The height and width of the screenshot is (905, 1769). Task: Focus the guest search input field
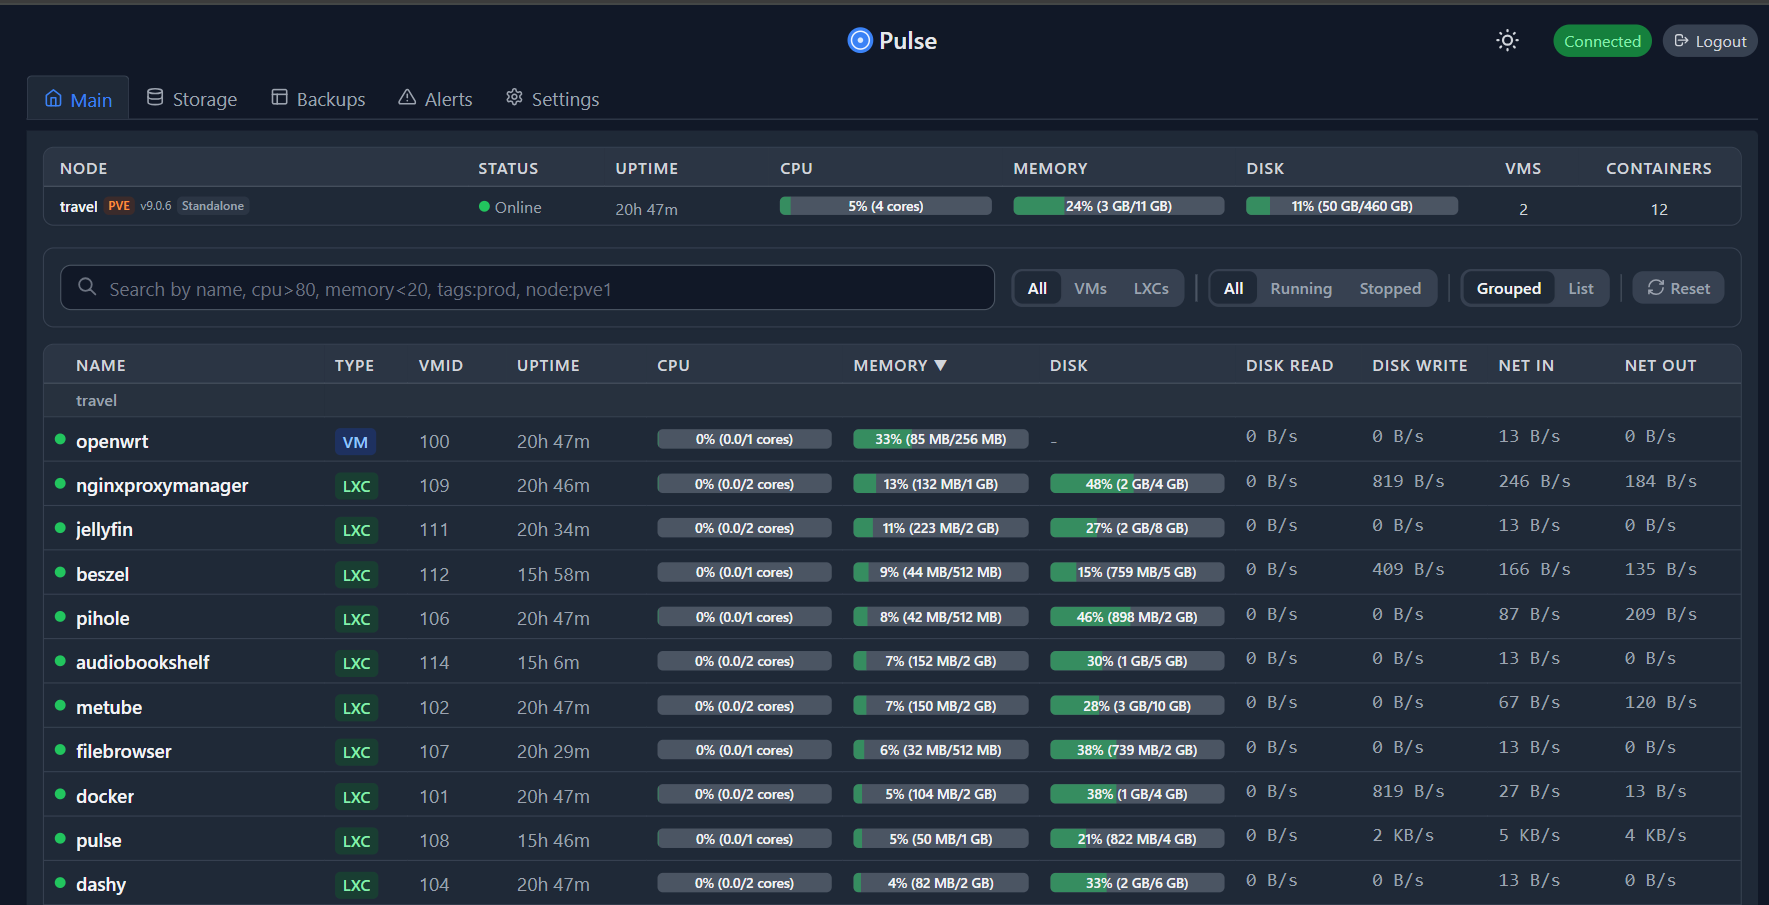(x=540, y=289)
